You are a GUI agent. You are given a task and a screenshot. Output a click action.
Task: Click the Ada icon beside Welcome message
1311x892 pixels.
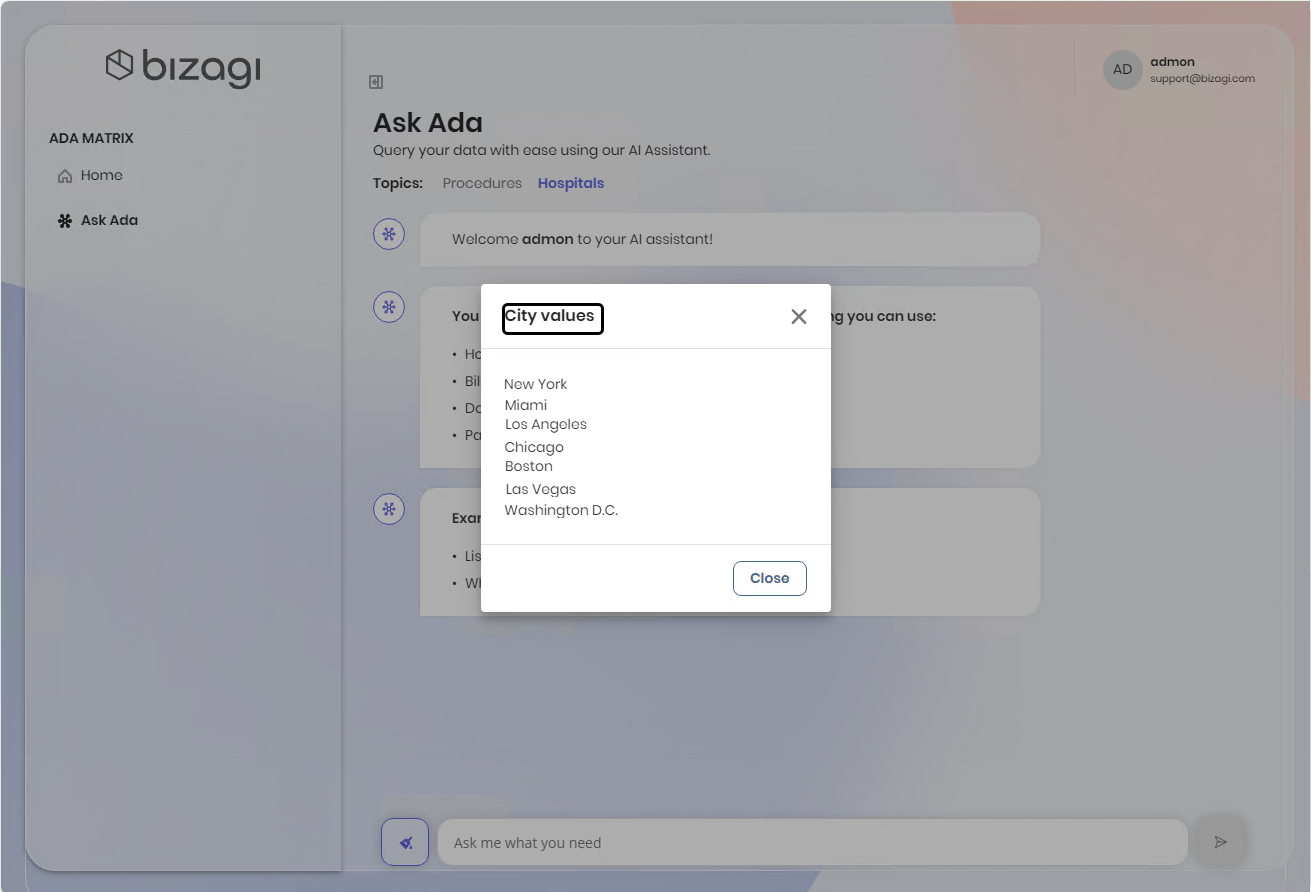click(389, 235)
